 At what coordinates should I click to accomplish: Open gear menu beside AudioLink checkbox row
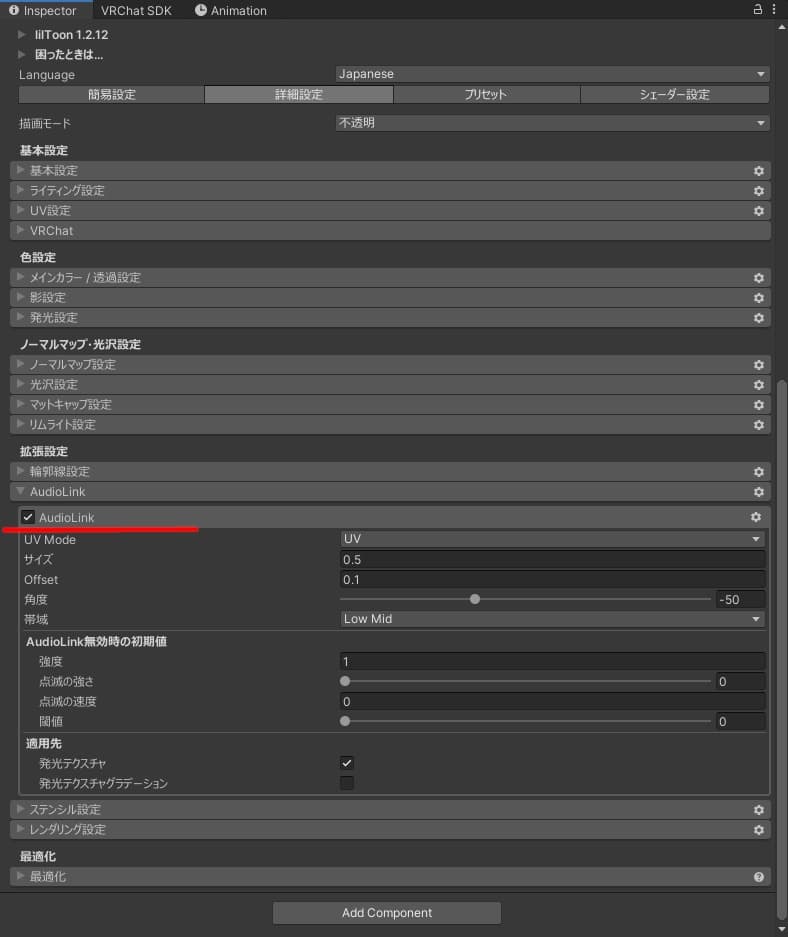(x=756, y=517)
